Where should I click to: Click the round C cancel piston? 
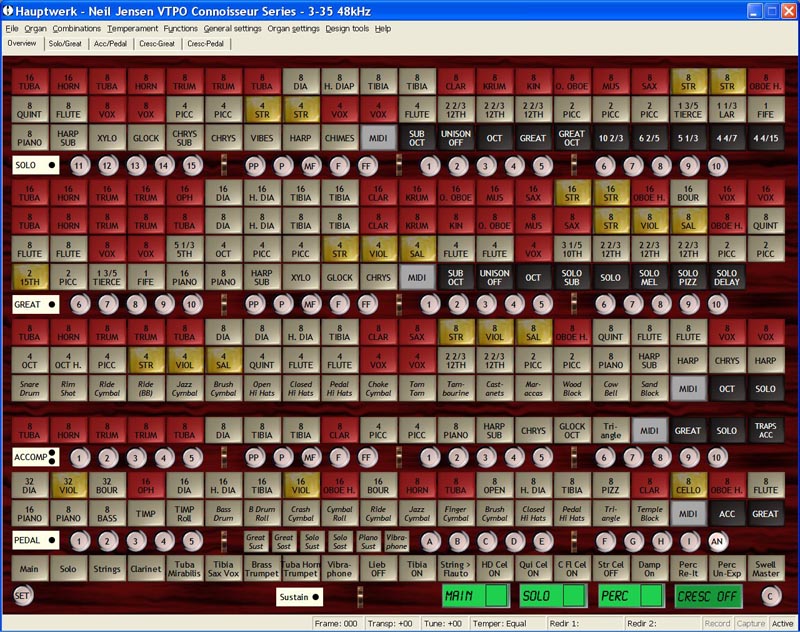[x=770, y=596]
